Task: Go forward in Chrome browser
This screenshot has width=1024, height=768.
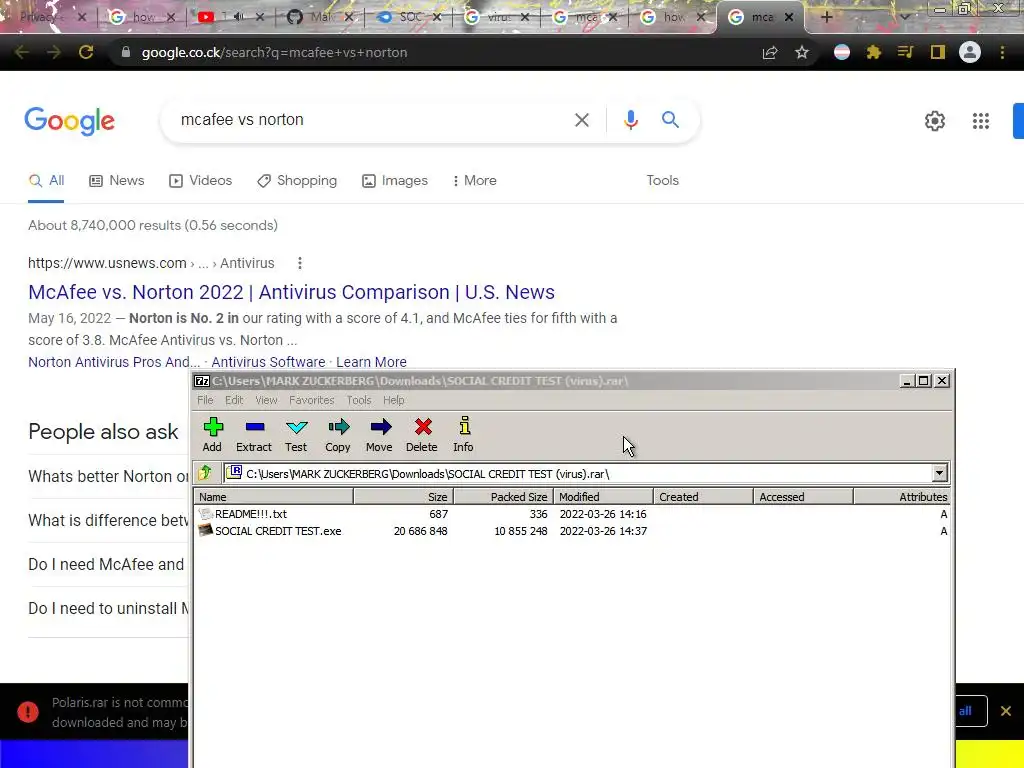Action: [x=54, y=52]
